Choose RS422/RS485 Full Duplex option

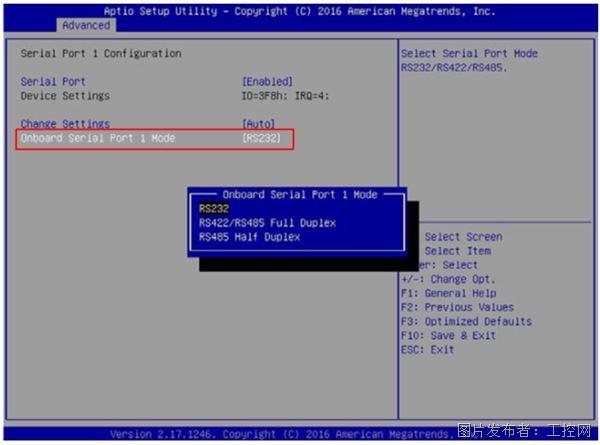(x=267, y=223)
